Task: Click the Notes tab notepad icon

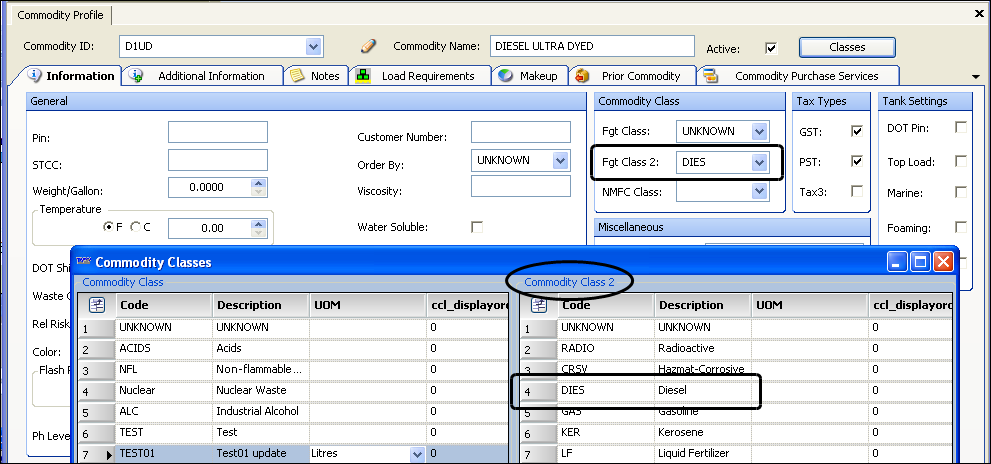Action: pyautogui.click(x=297, y=76)
